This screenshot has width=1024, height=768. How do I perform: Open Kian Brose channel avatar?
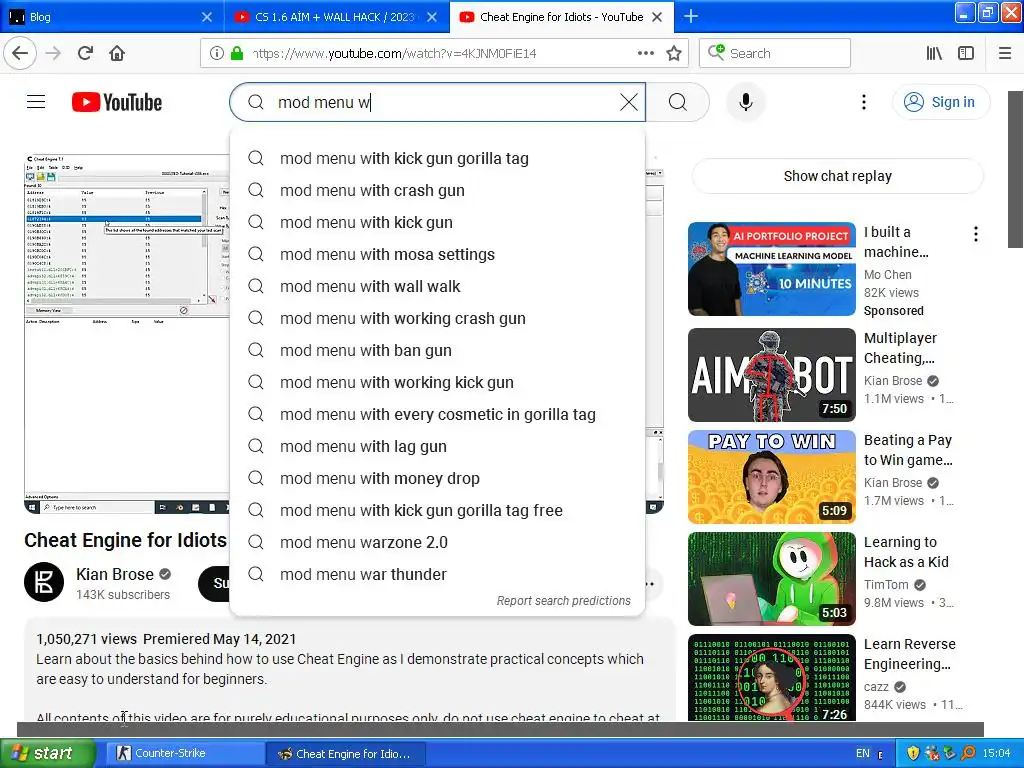pyautogui.click(x=44, y=581)
